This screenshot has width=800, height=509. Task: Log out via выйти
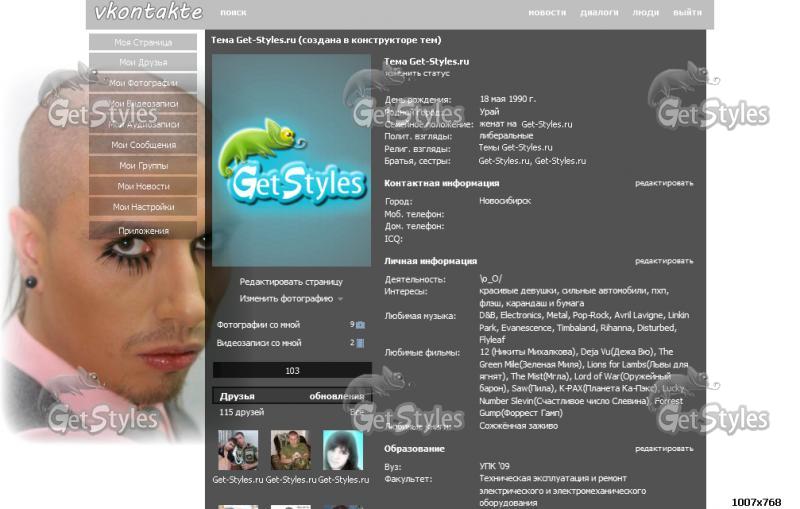coord(687,12)
